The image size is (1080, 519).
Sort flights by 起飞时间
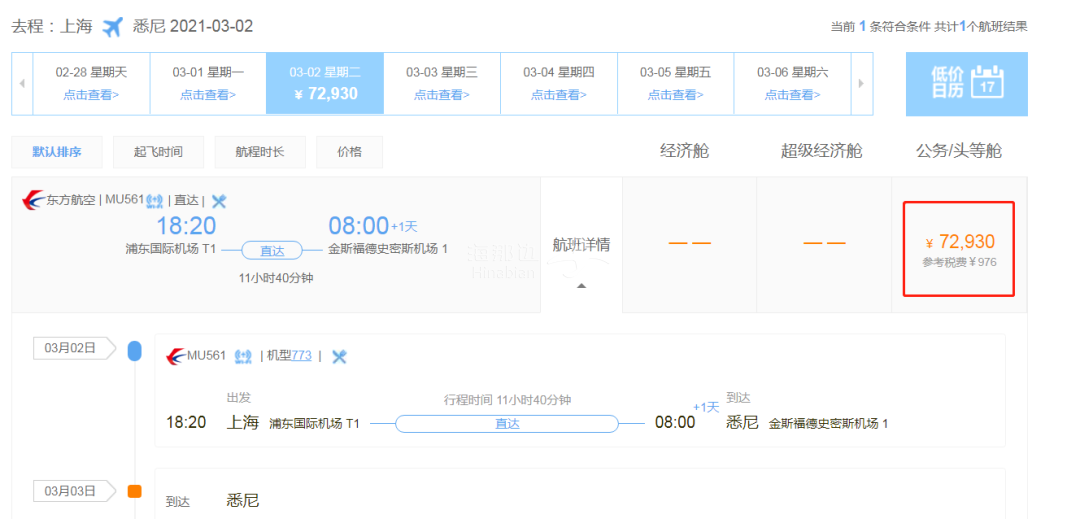(158, 152)
